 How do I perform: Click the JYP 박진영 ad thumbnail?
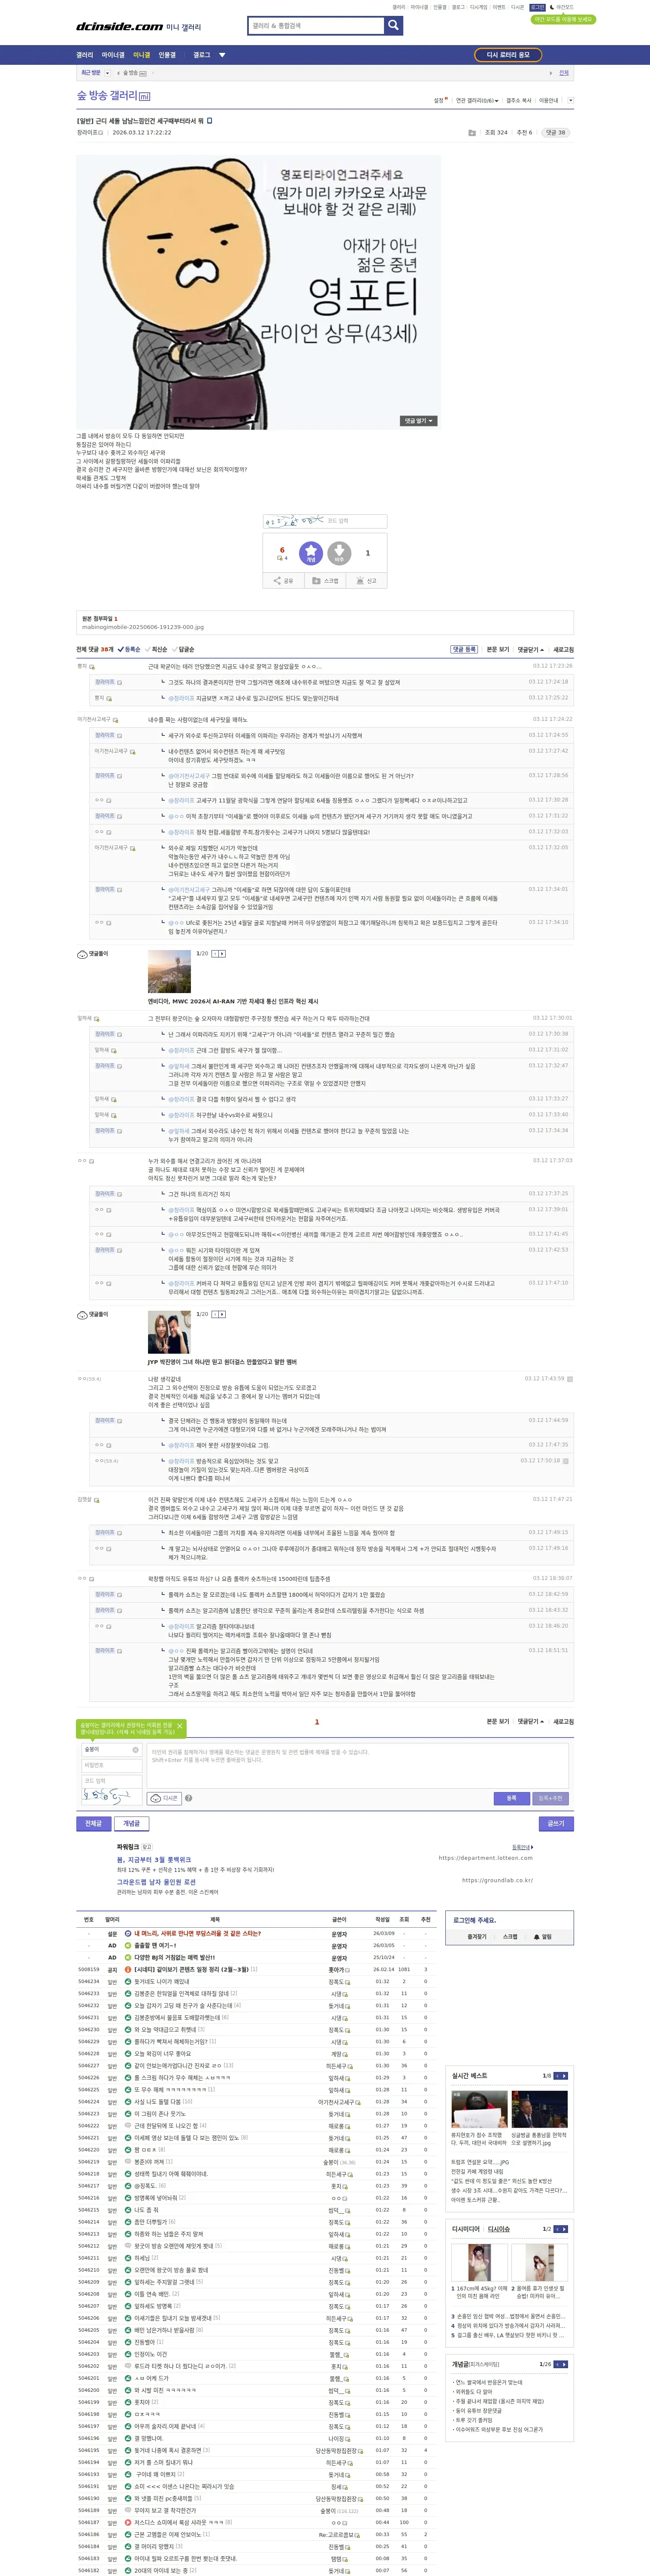[x=169, y=1332]
